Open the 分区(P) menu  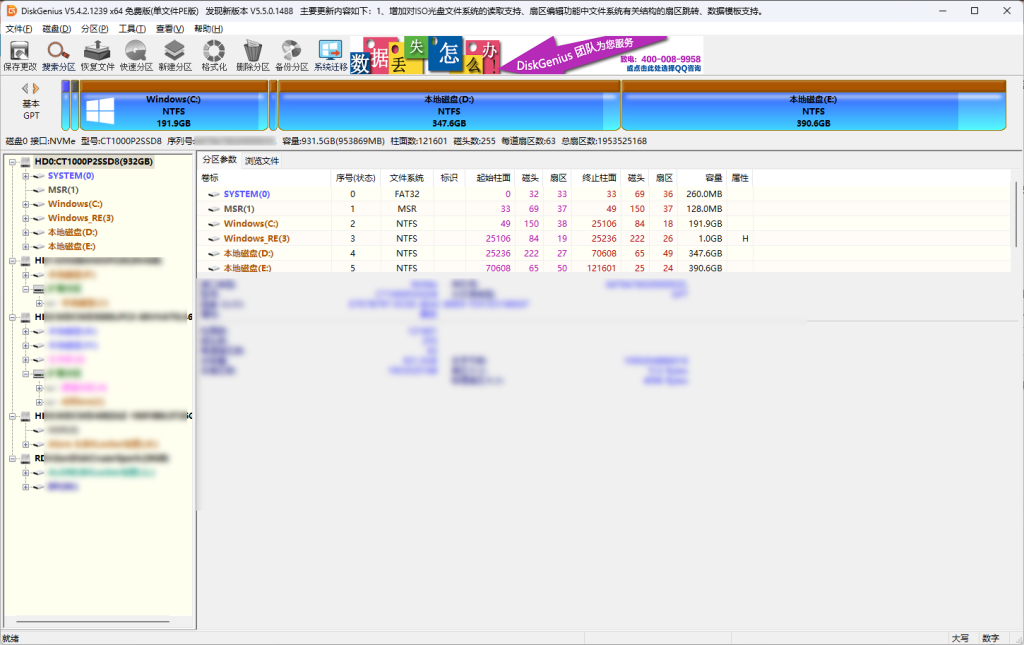95,29
